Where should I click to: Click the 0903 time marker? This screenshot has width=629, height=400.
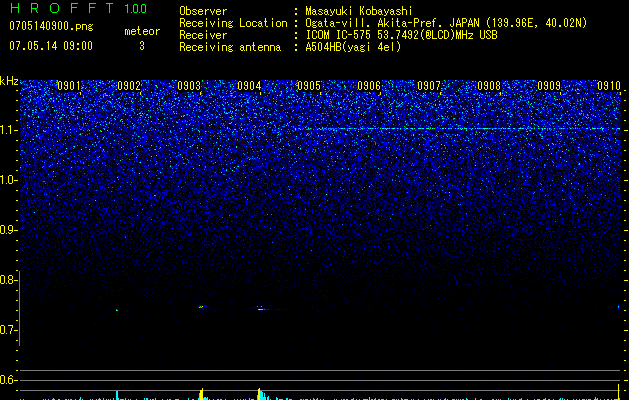point(189,85)
